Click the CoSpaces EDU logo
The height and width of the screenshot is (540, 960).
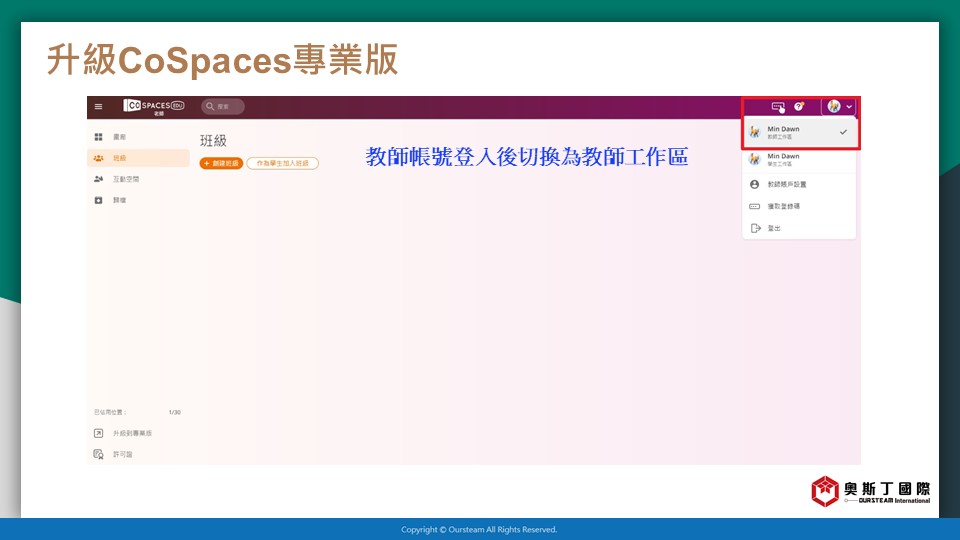pos(153,107)
